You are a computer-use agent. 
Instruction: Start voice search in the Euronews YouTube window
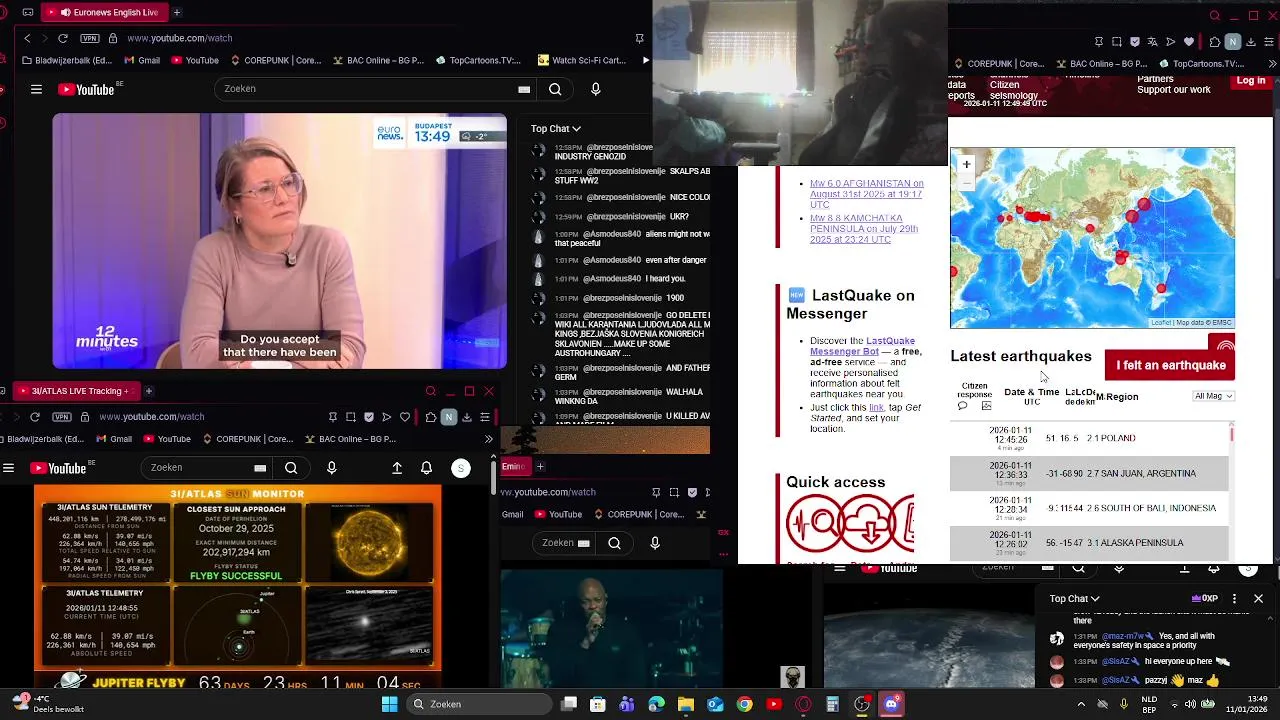coord(596,89)
